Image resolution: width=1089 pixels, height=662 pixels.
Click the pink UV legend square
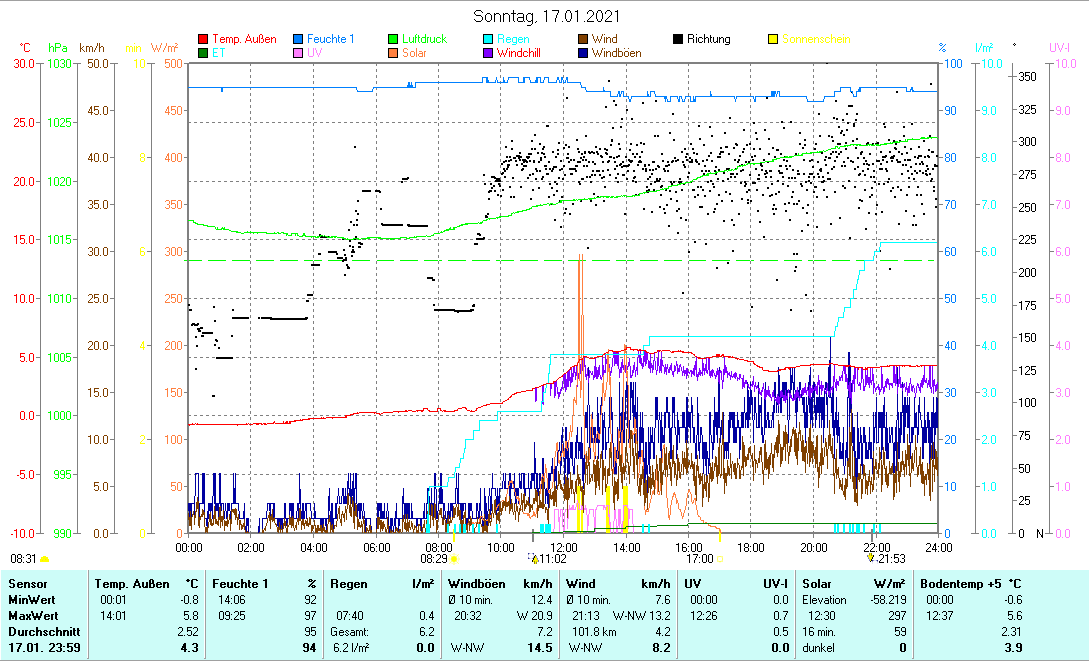pos(299,53)
